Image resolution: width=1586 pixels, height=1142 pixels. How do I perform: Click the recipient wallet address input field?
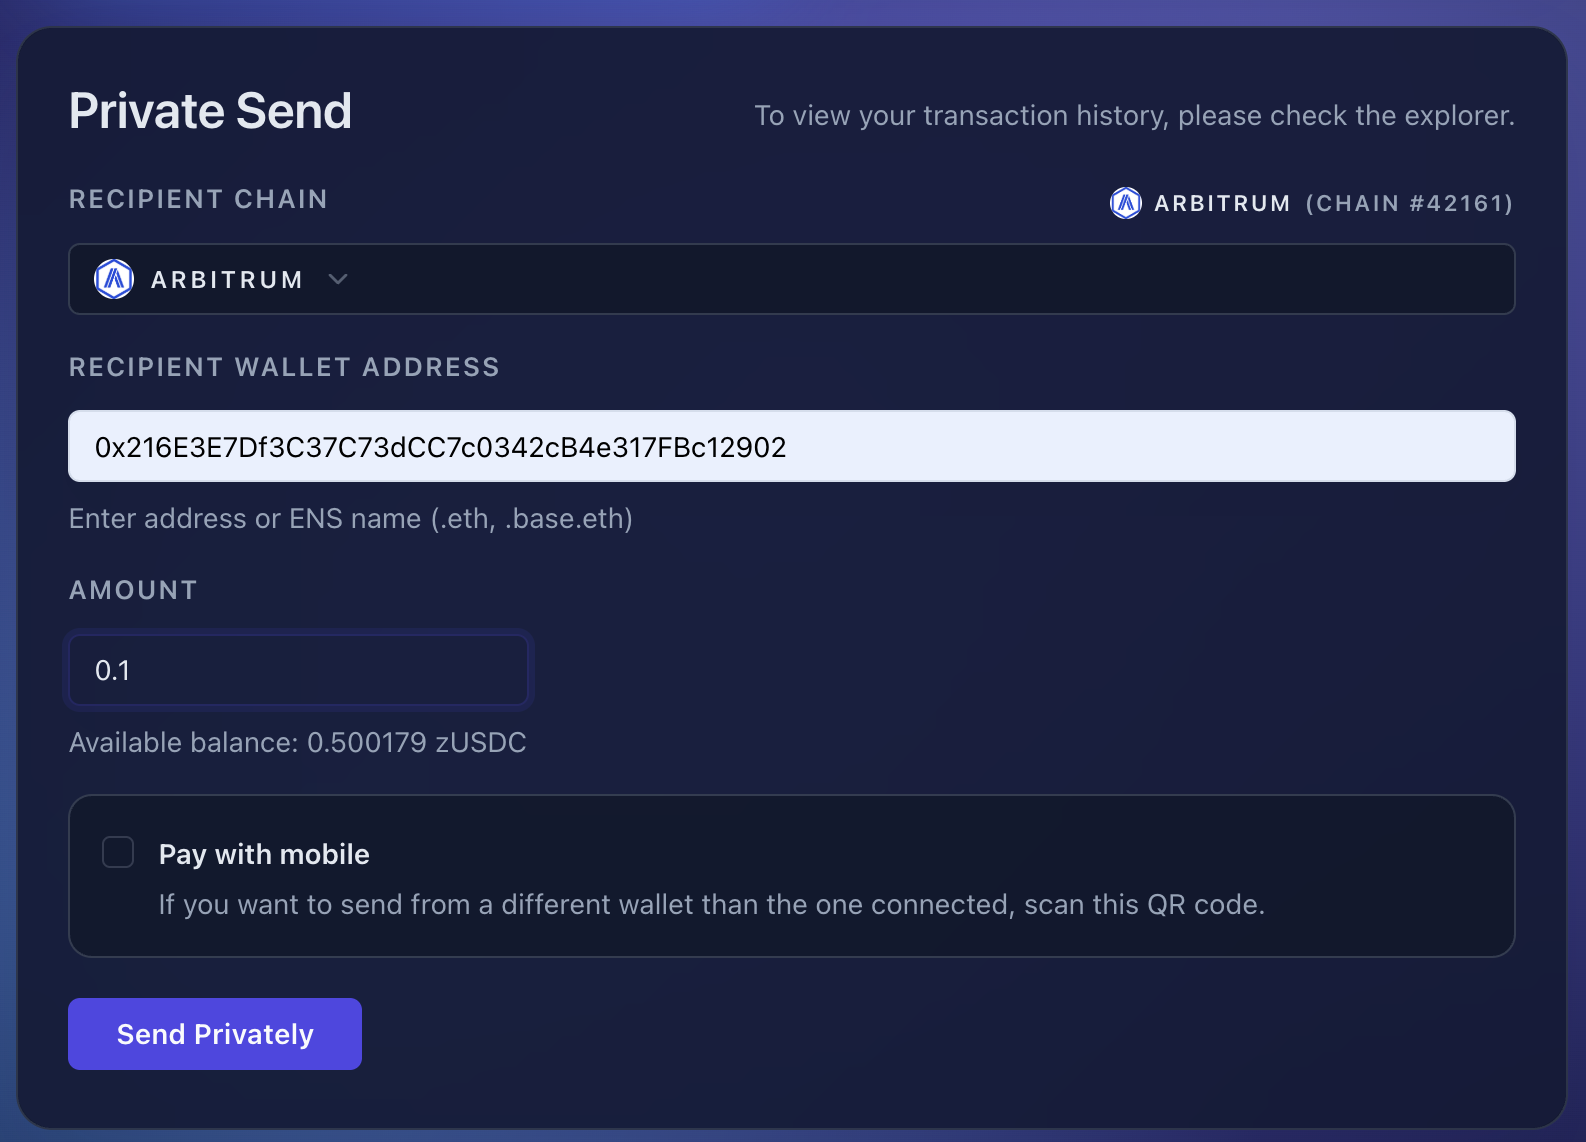tap(790, 446)
